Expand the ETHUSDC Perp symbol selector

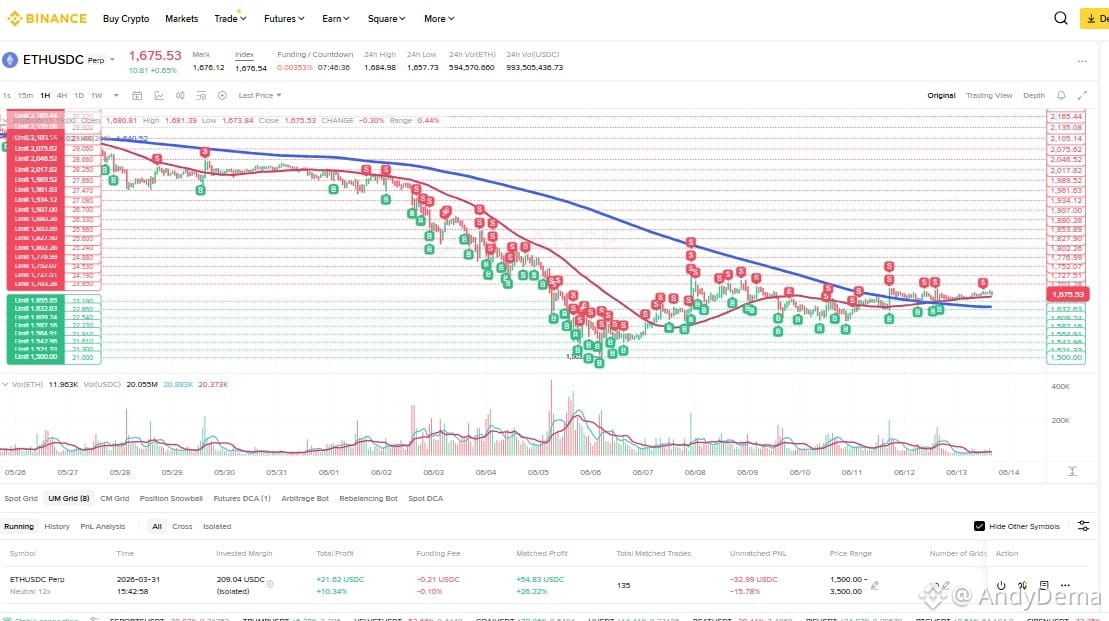tap(112, 60)
